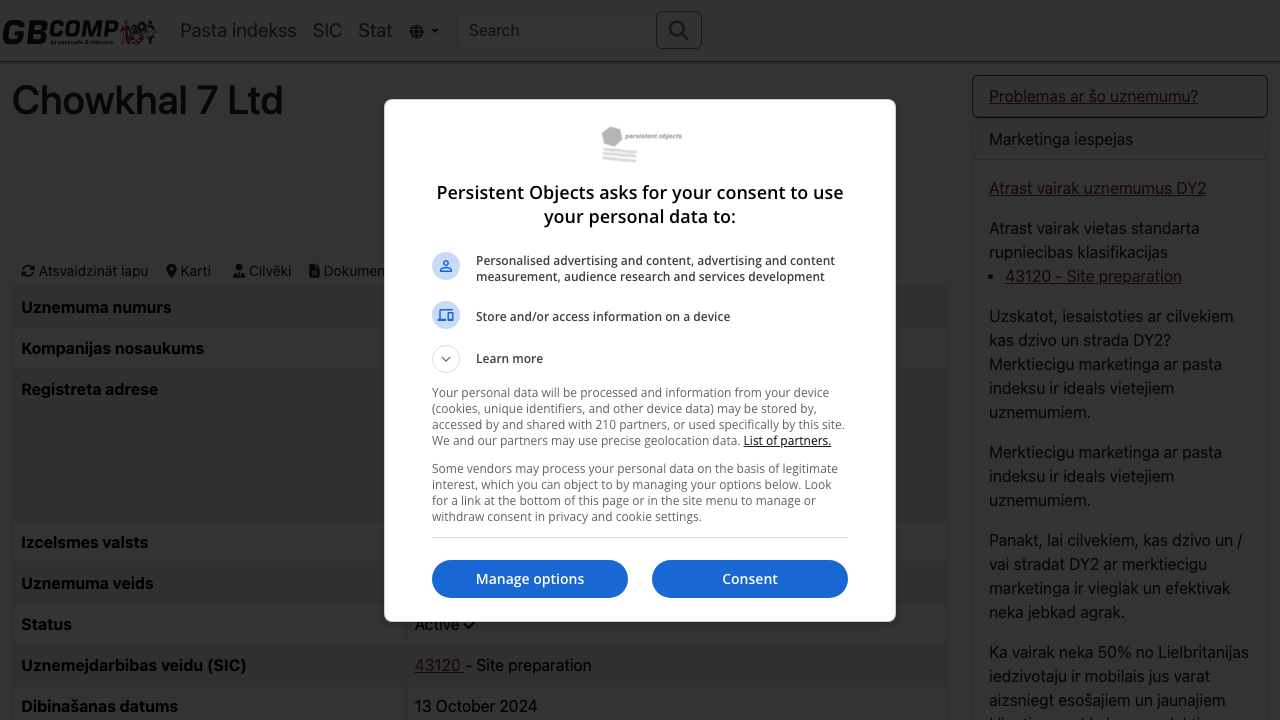The image size is (1280, 720).
Task: Click the Atsvaidzināt lapu refresh icon
Action: [28, 271]
